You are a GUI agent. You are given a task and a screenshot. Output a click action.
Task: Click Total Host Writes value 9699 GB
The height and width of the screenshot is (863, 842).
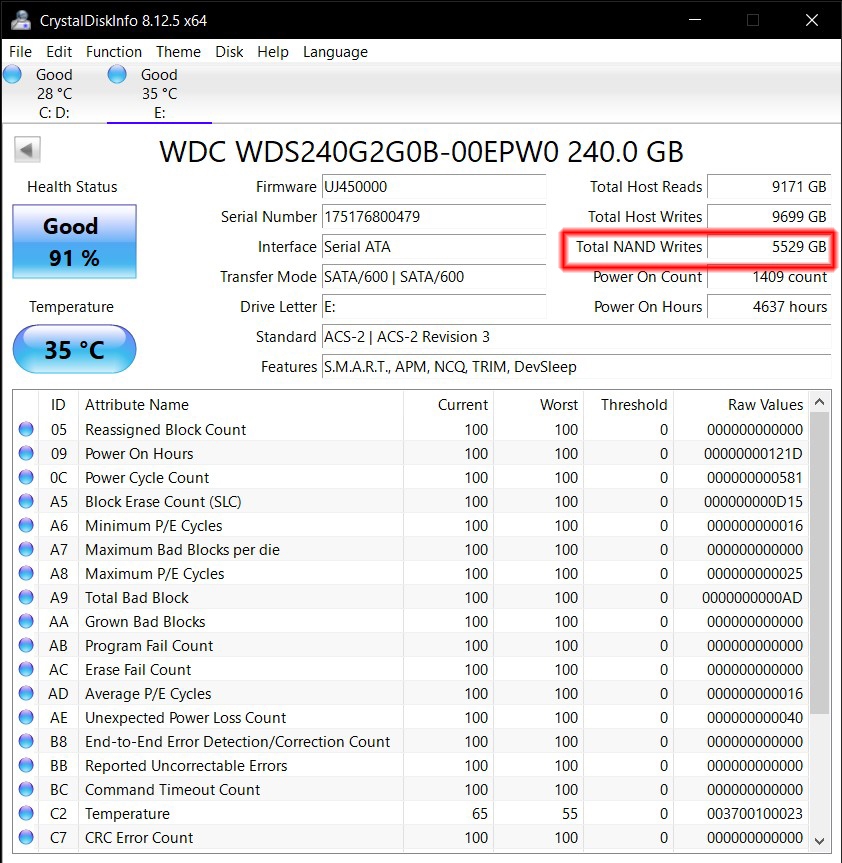coord(769,217)
